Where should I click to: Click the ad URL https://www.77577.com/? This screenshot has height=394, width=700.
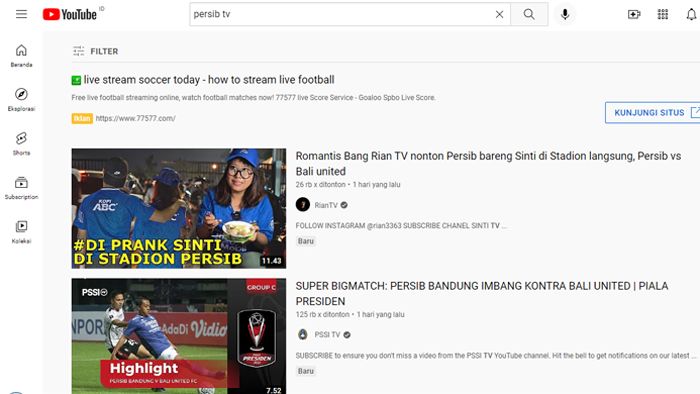click(x=135, y=118)
